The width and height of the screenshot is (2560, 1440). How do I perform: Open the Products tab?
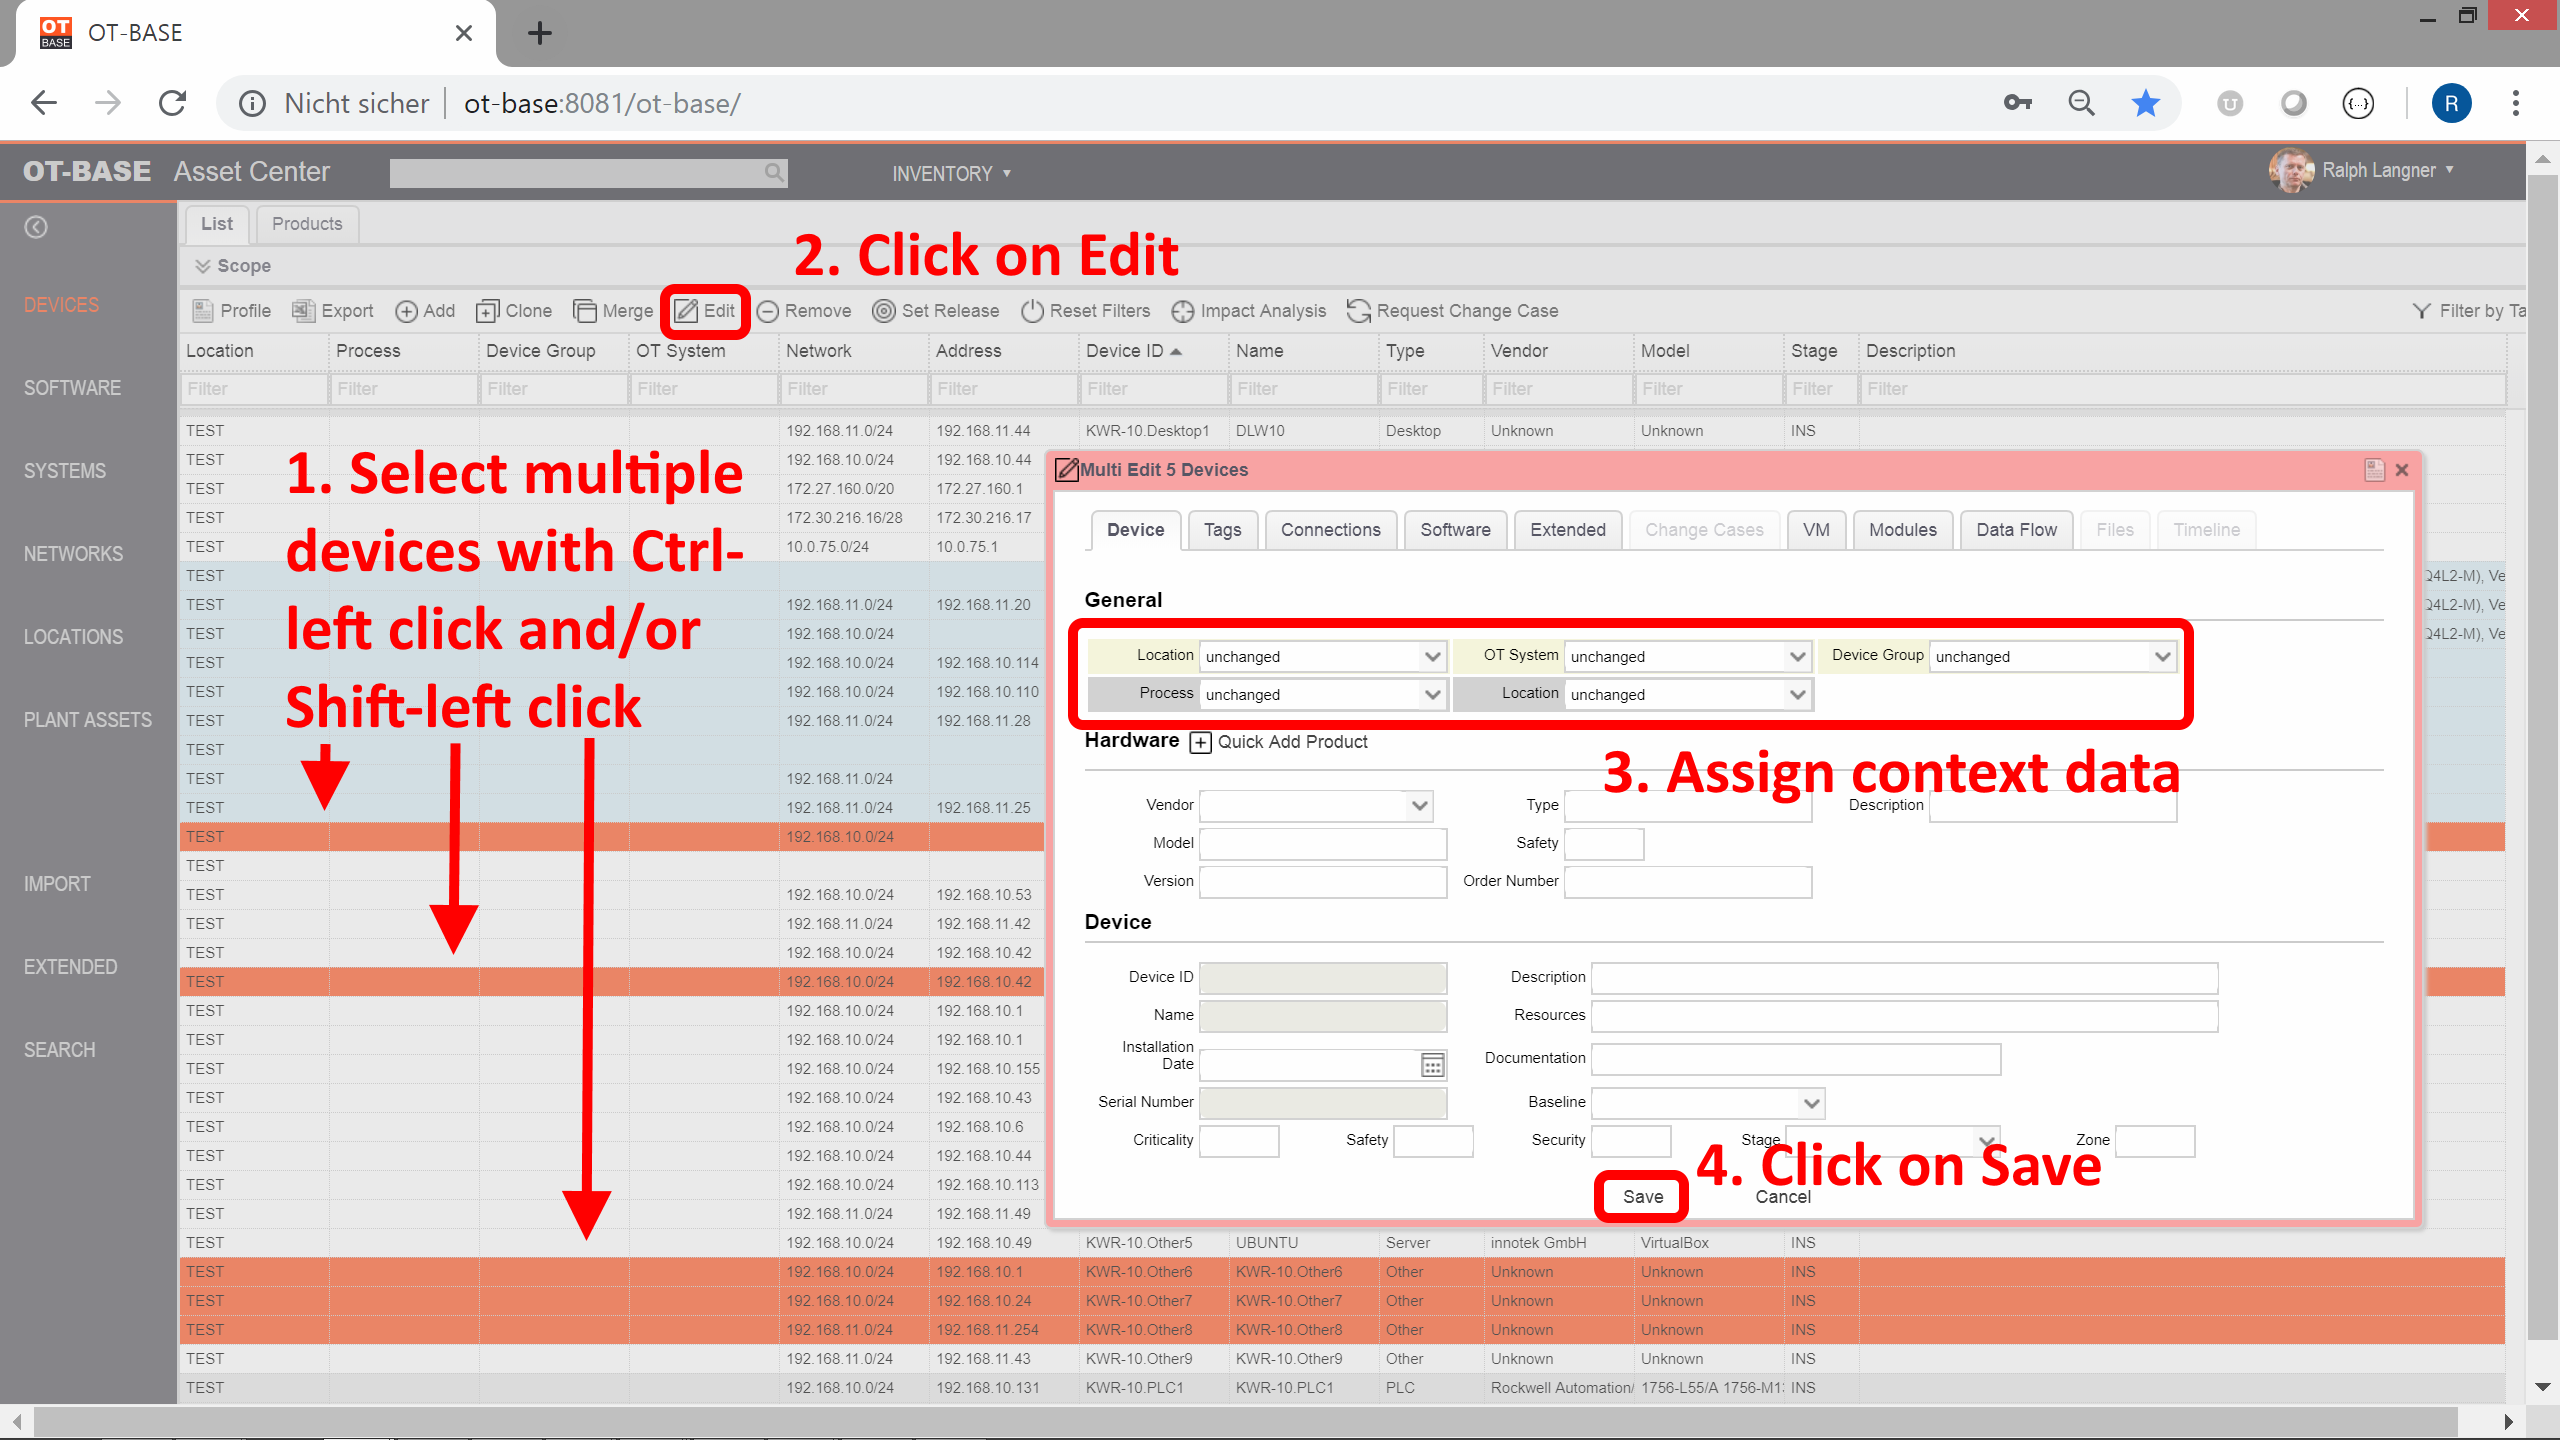[x=307, y=224]
